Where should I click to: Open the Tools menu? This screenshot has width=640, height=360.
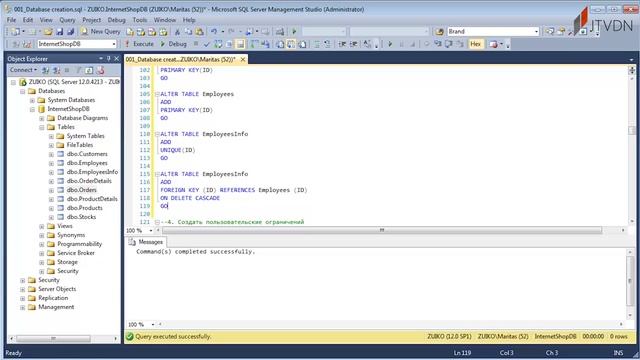tap(140, 20)
